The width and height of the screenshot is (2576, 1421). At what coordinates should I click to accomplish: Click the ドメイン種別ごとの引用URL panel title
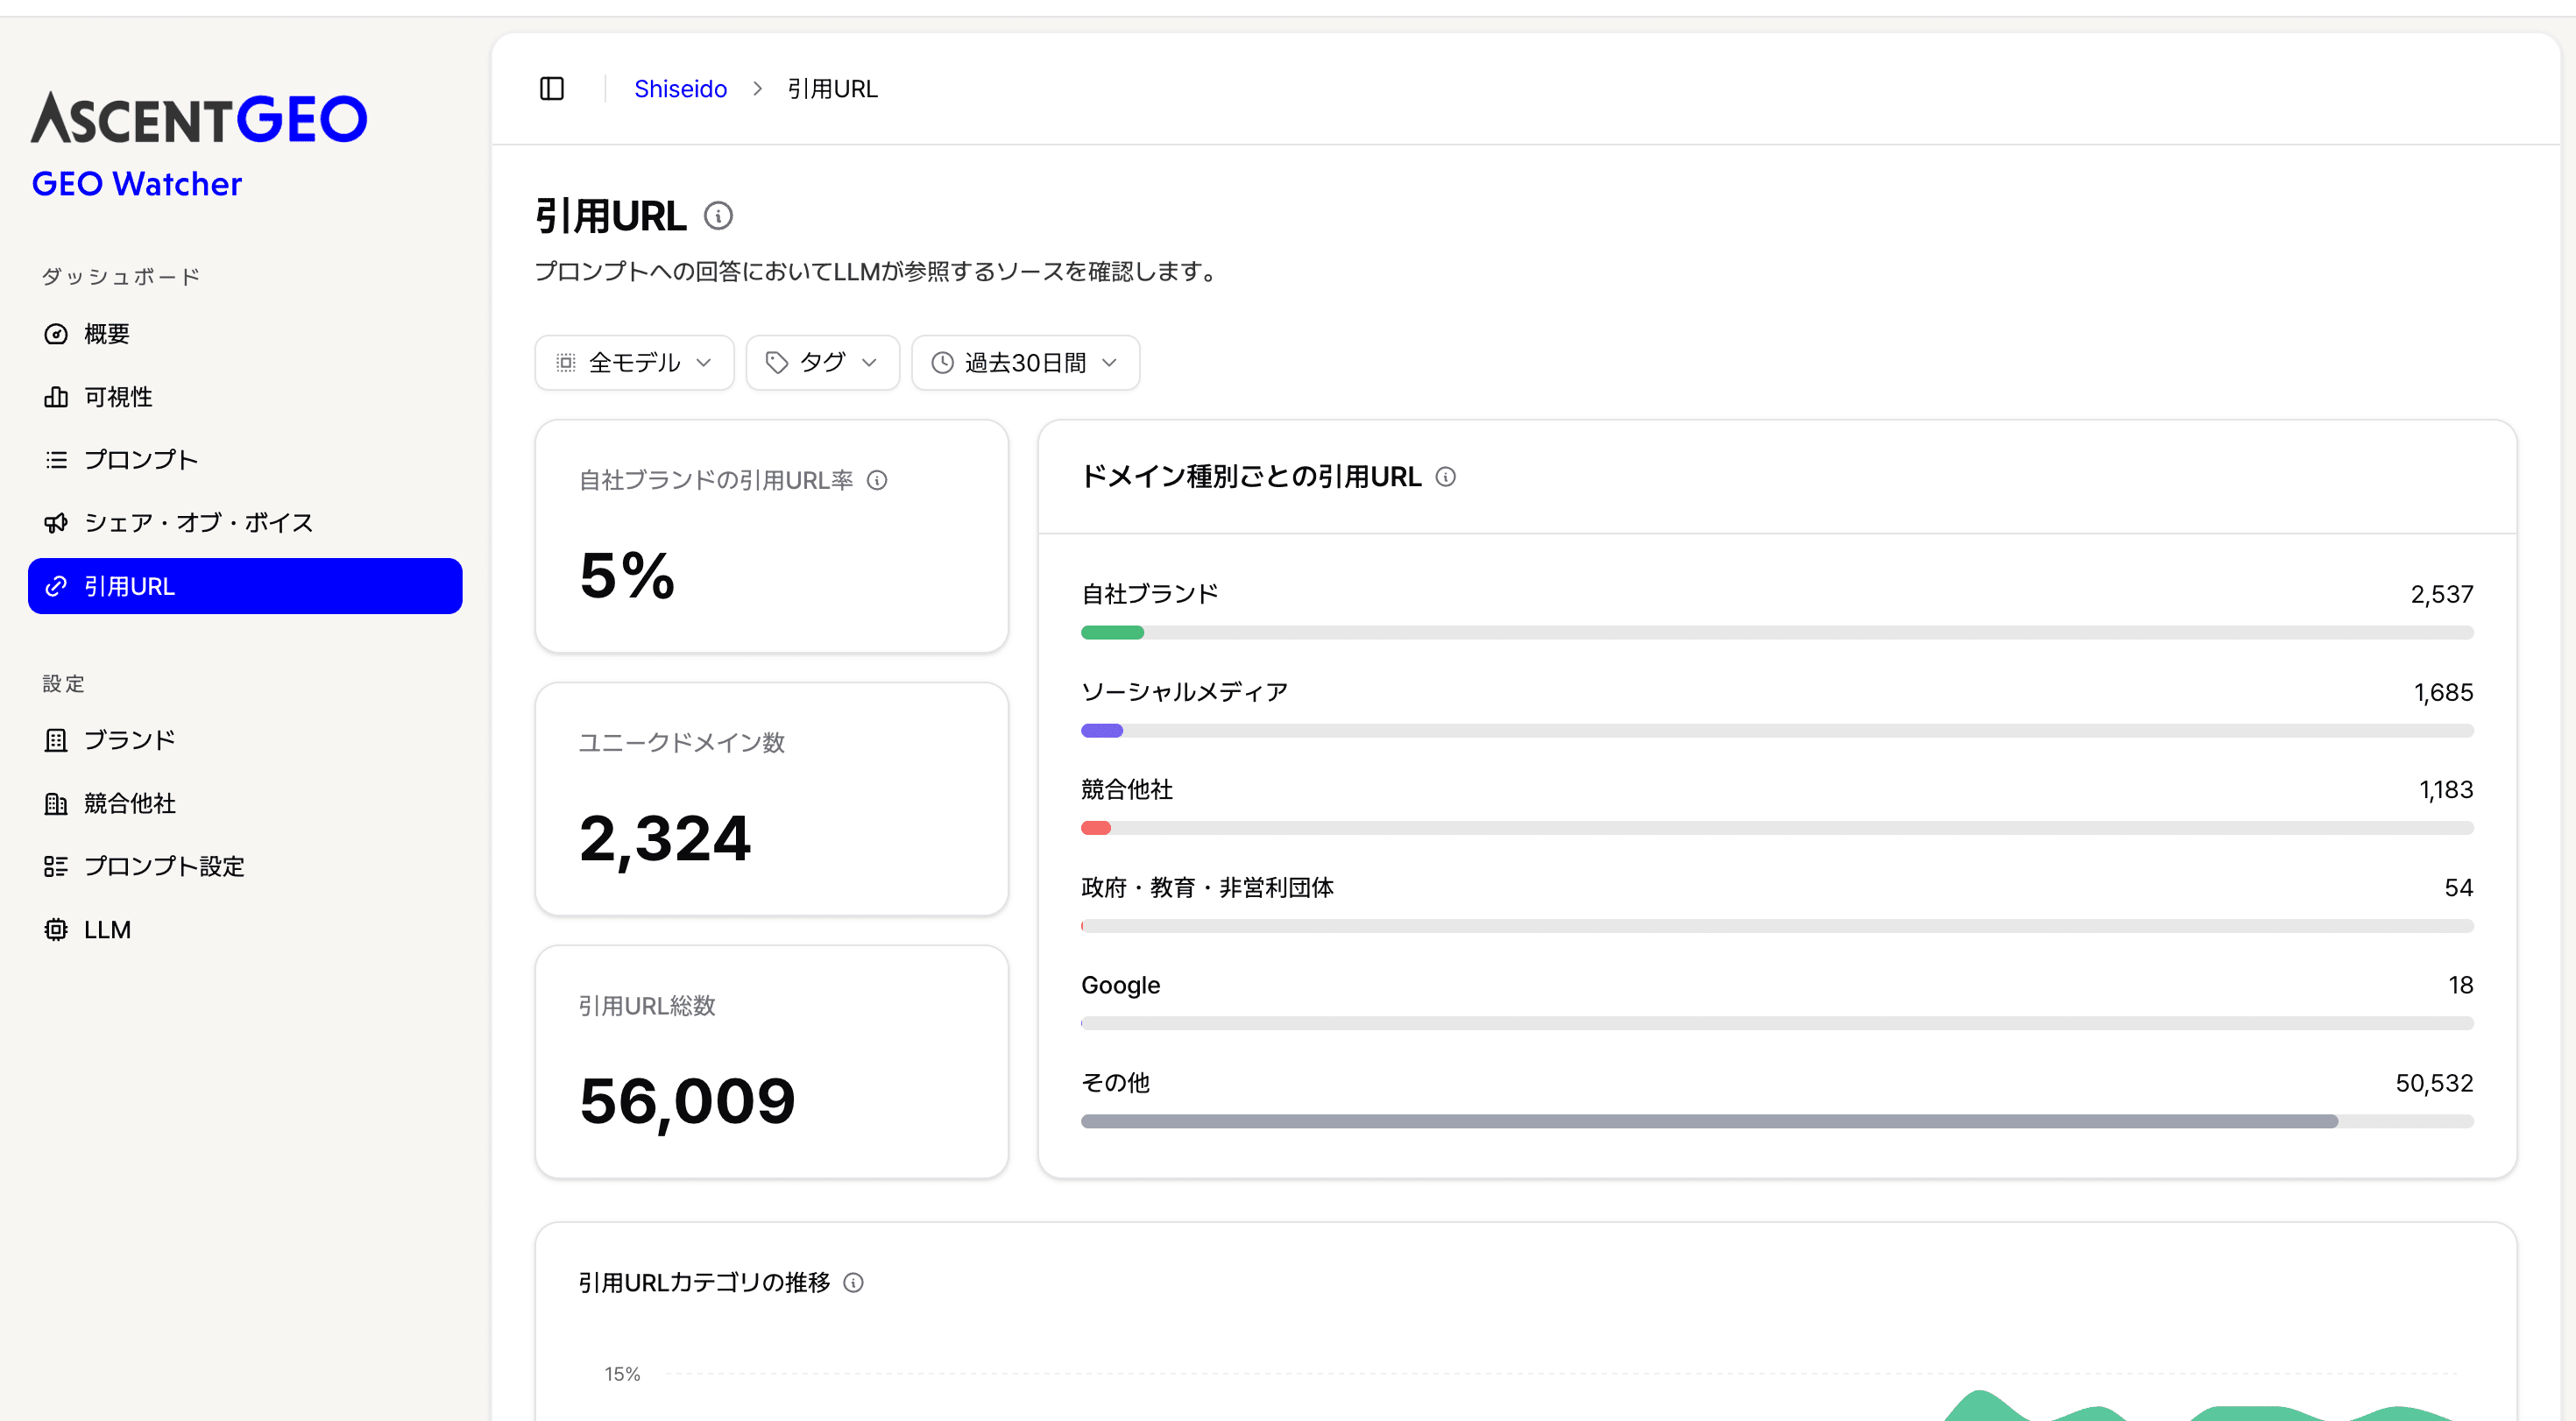pyautogui.click(x=1251, y=477)
